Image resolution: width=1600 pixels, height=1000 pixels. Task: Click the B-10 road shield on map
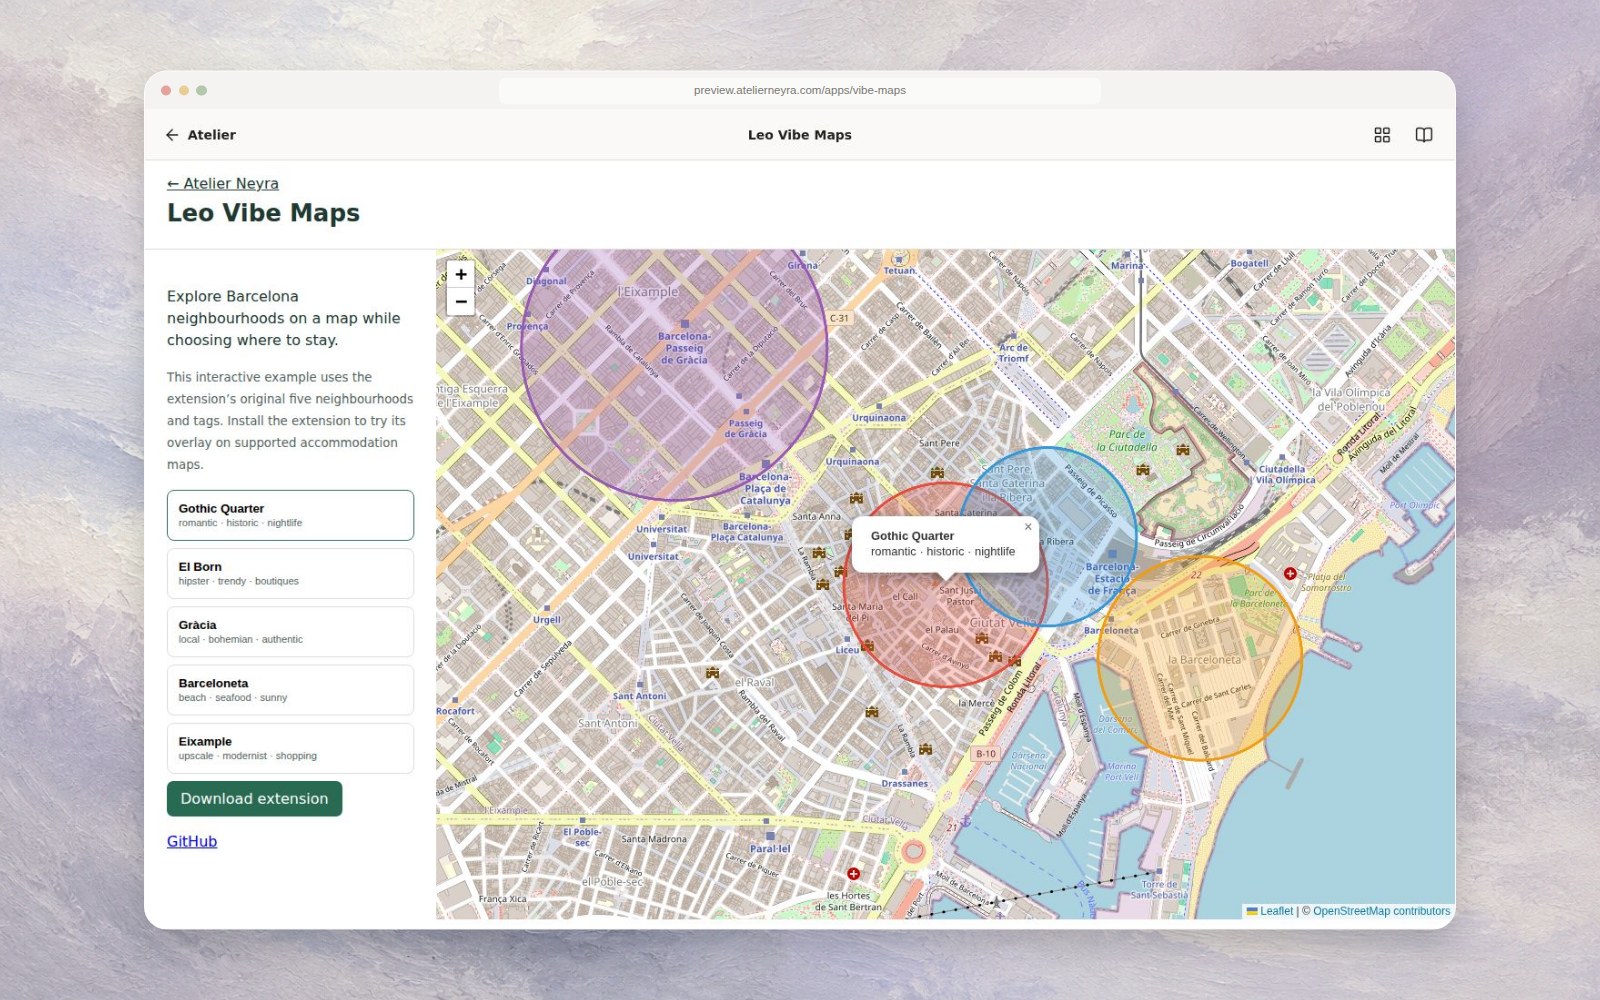click(x=986, y=754)
